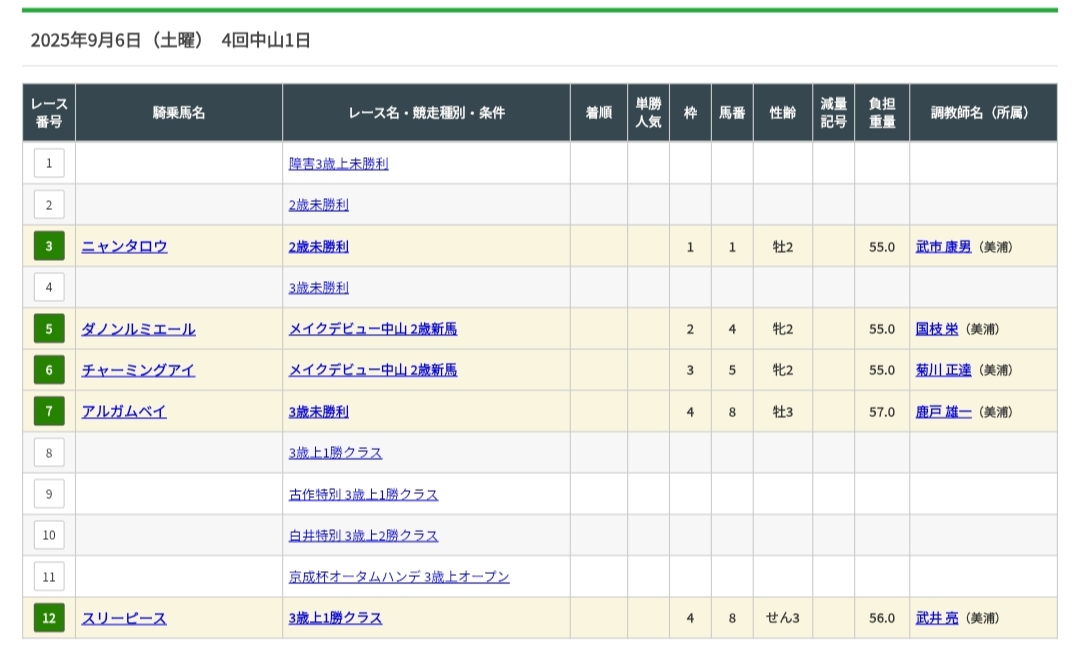View trainer 武市 康男 profile

(x=943, y=246)
